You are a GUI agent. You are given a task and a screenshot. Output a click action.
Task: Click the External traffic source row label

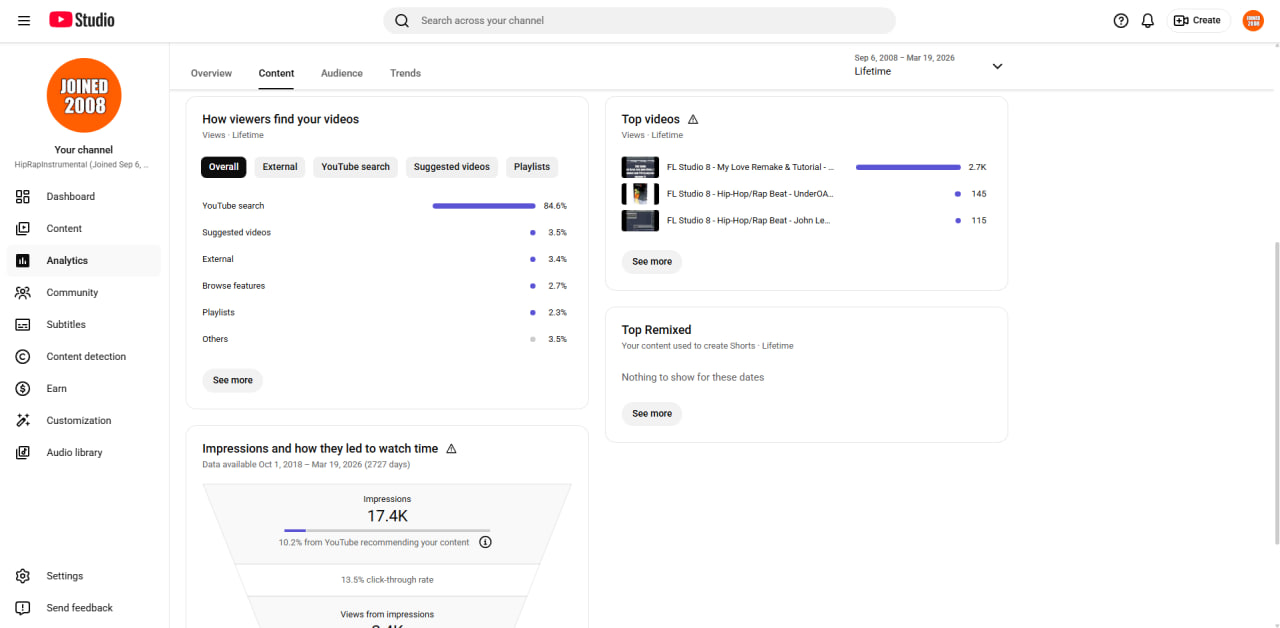click(218, 259)
